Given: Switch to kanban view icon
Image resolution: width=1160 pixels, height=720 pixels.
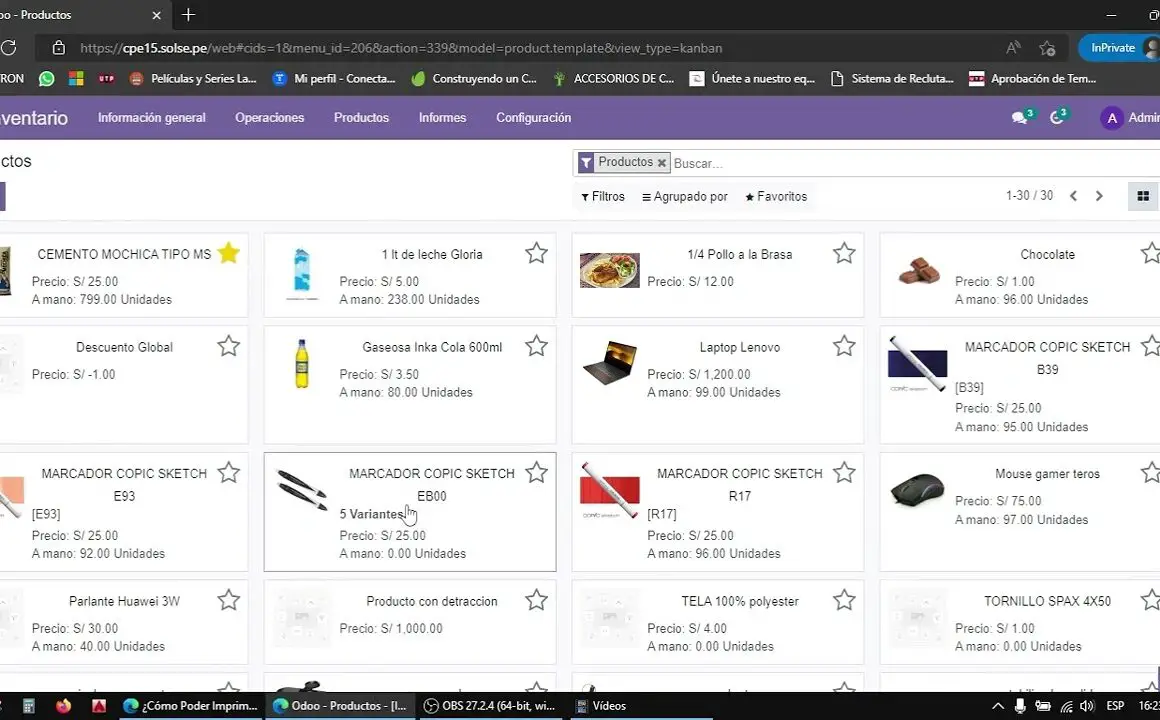Looking at the screenshot, I should [x=1143, y=196].
